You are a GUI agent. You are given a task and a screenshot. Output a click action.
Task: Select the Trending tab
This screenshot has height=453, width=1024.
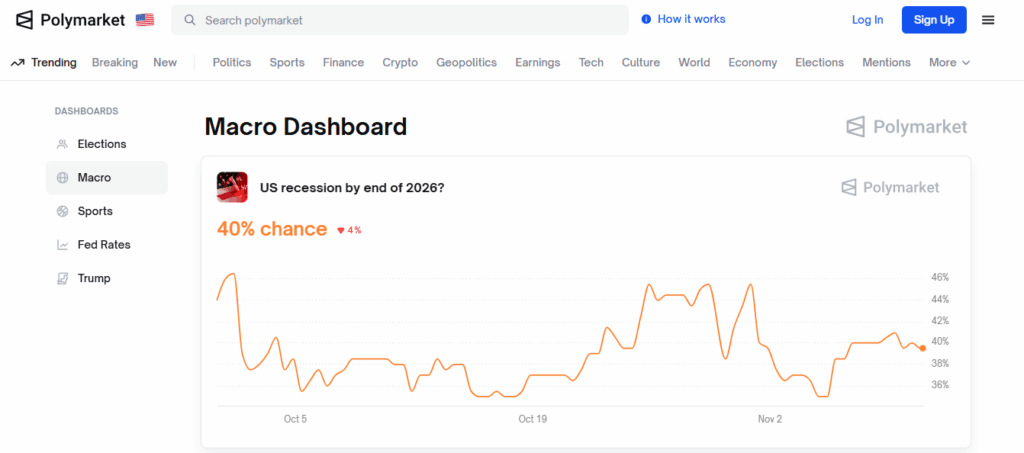click(x=44, y=62)
